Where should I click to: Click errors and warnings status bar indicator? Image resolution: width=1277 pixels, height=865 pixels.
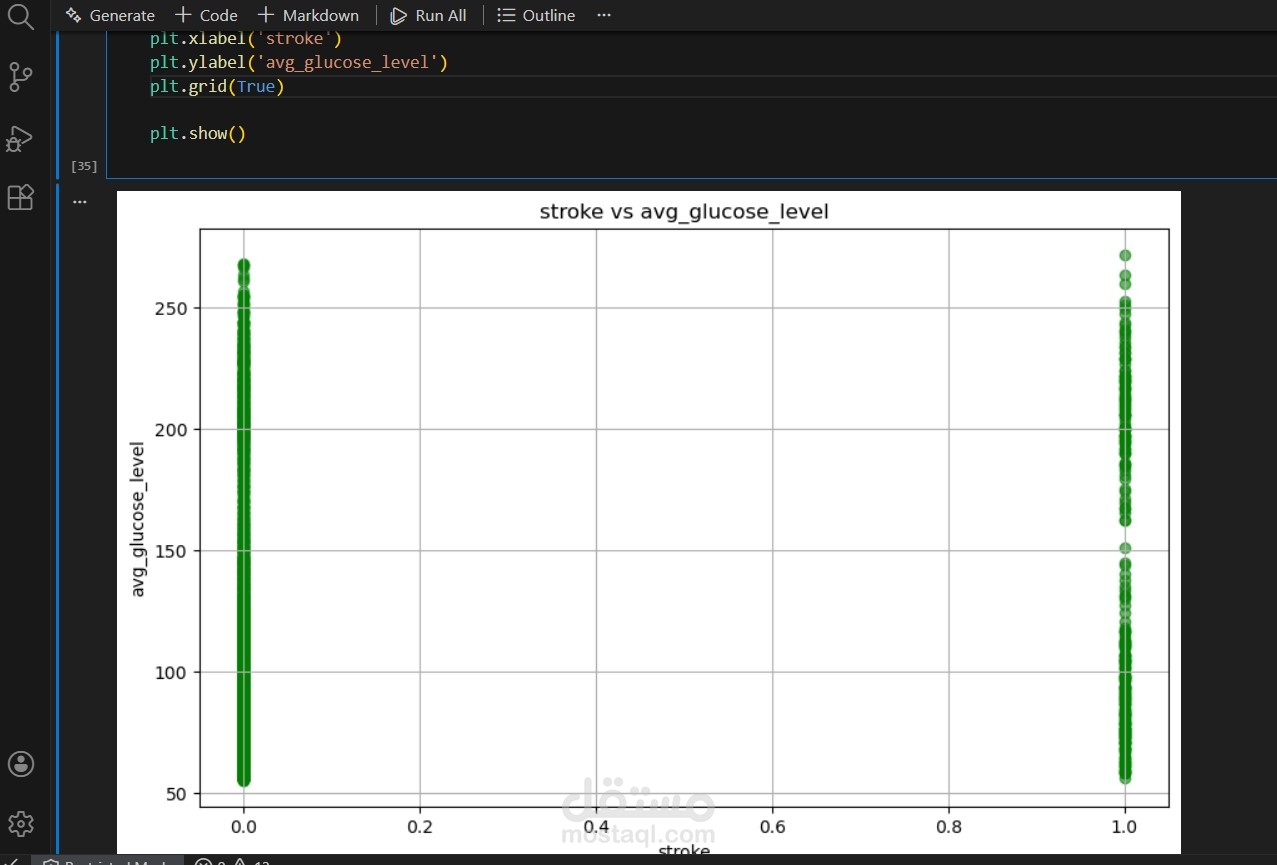tap(232, 861)
